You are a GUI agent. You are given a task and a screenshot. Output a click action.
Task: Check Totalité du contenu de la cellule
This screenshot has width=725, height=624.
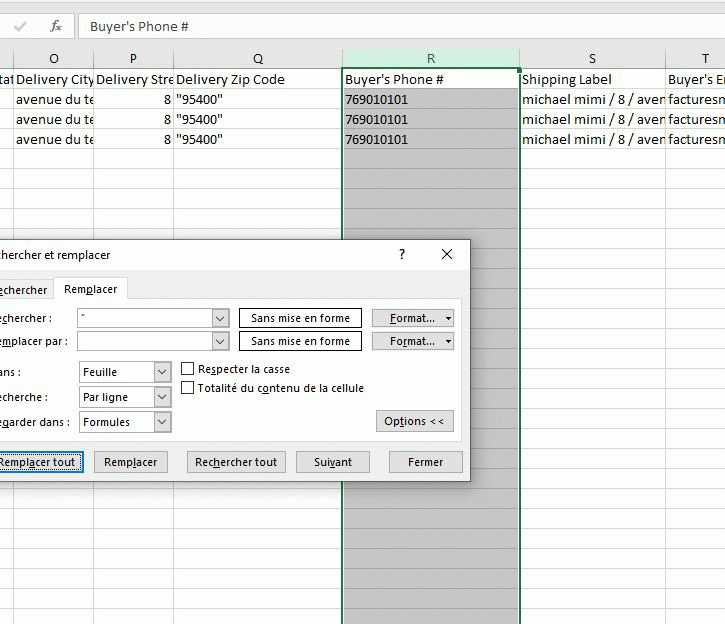pos(188,388)
